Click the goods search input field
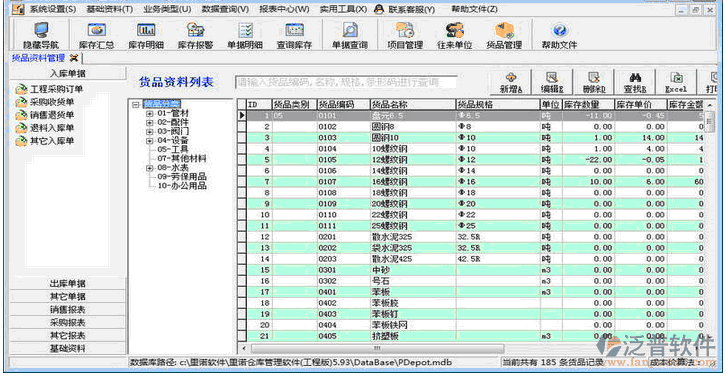Screen dimensions: 726x378 346,82
